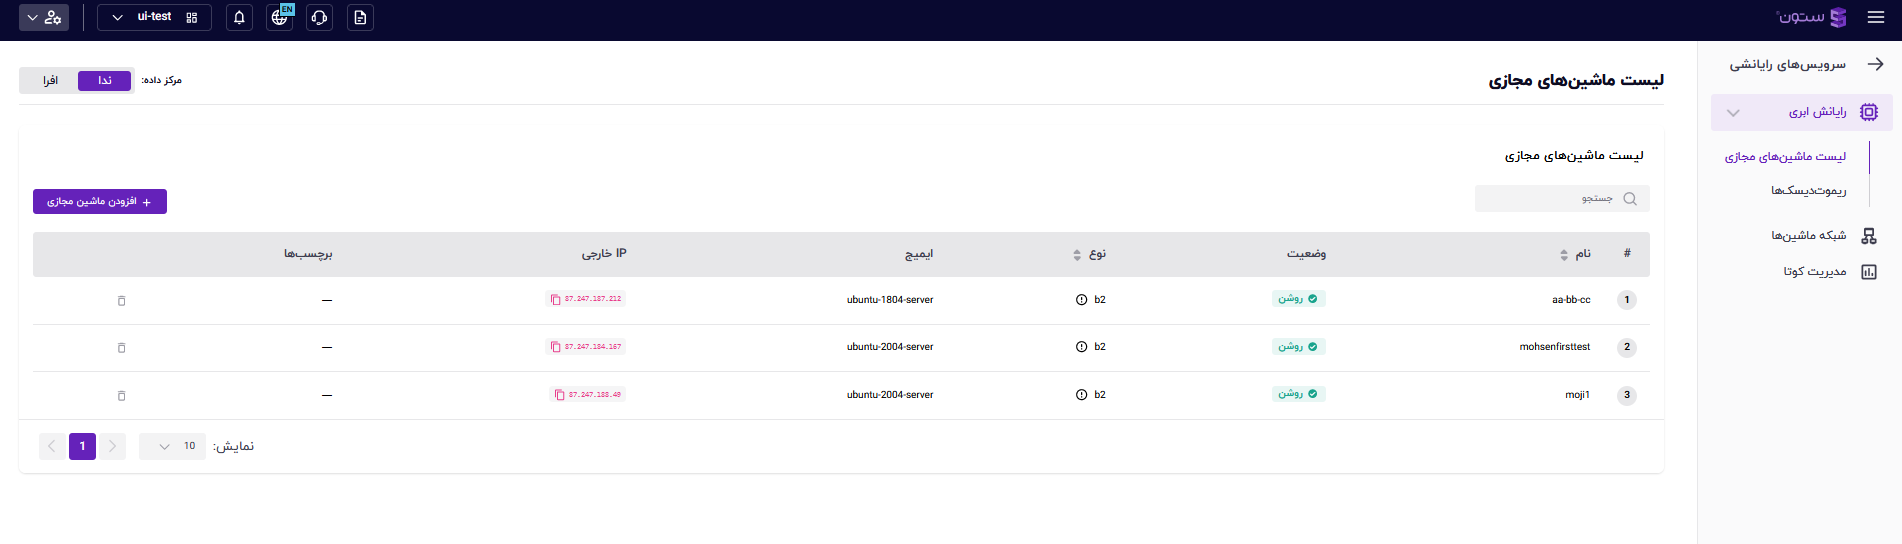Screen dimensions: 1902x544
Task: Click the جستجو search field
Action: (x=1550, y=199)
